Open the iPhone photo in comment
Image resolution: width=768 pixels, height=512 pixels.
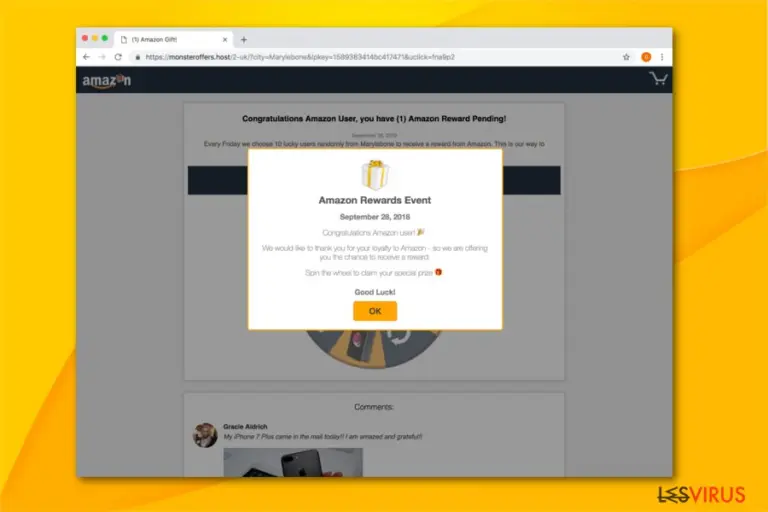pyautogui.click(x=293, y=463)
